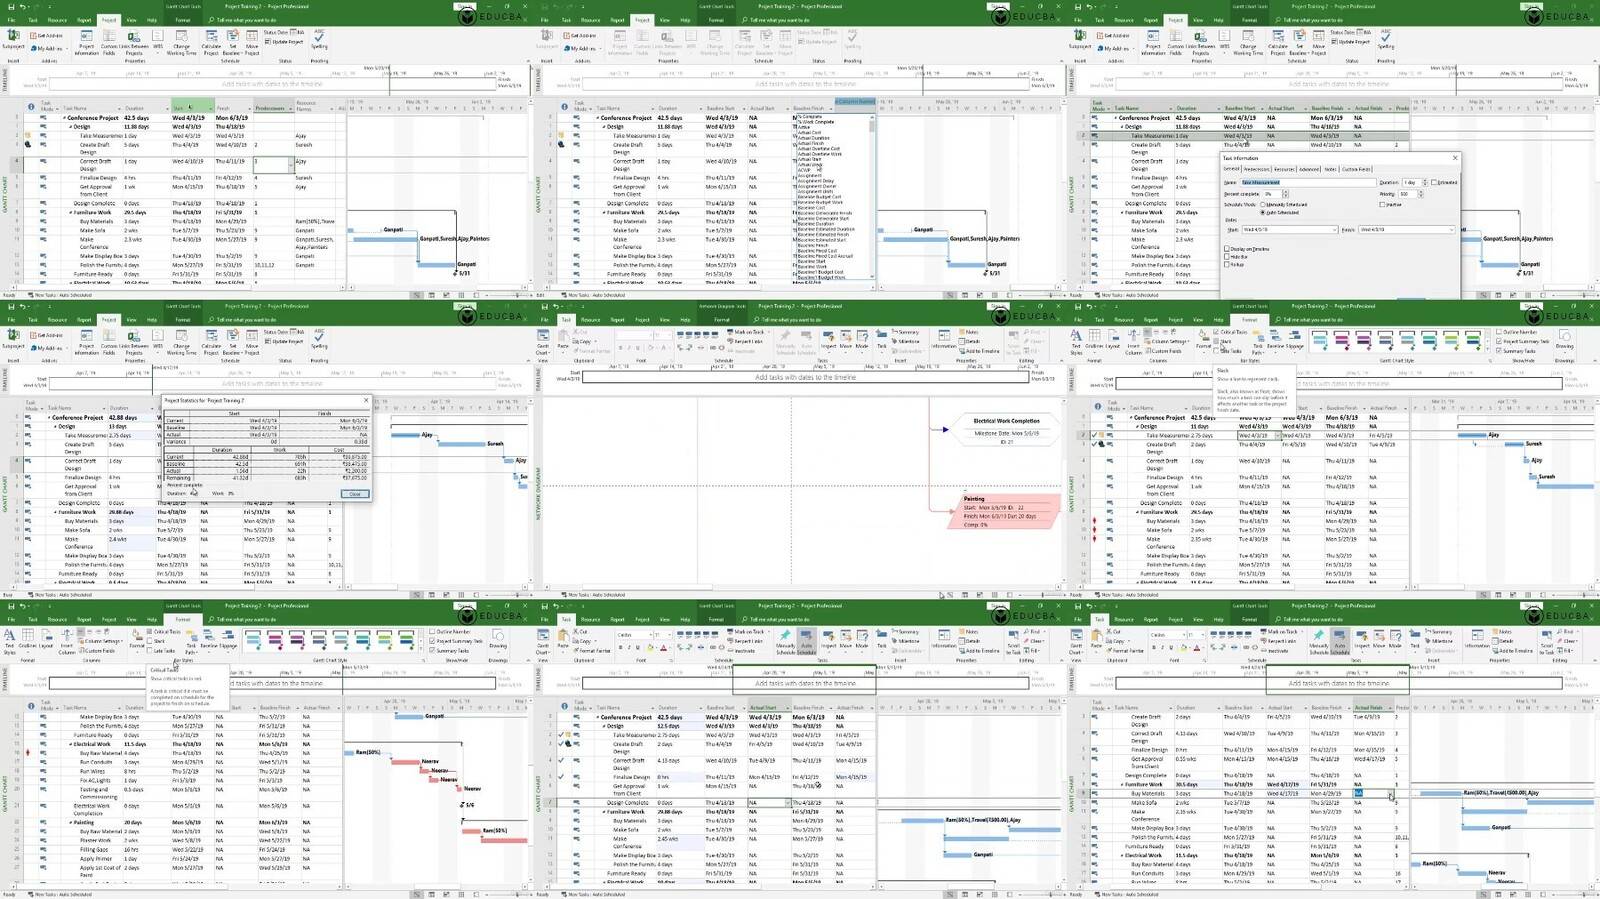Click Auto Schedule in bottom-middle screenshot
The width and height of the screenshot is (1600, 899).
pyautogui.click(x=807, y=642)
